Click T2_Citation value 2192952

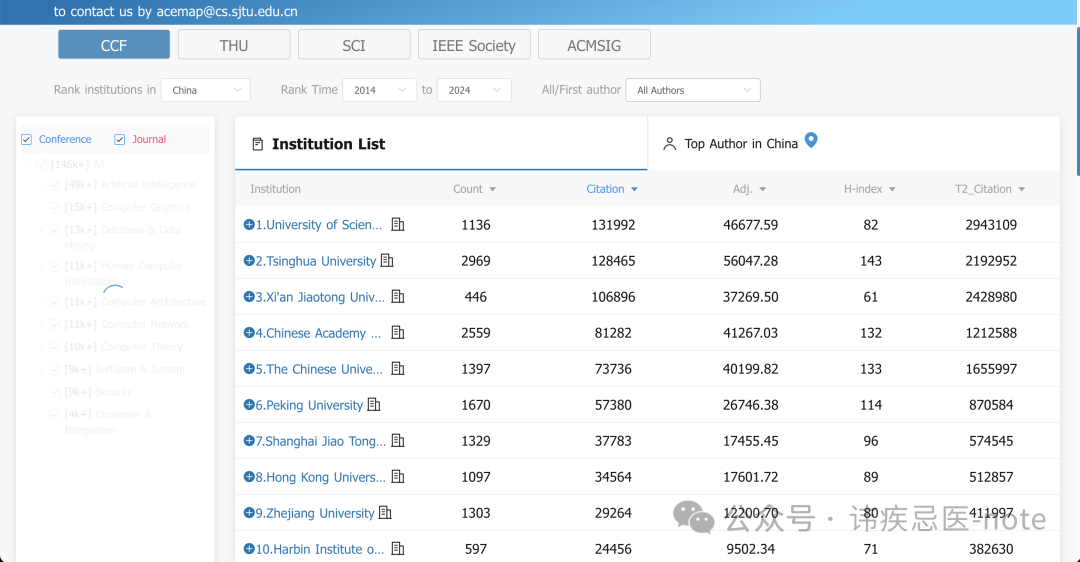coord(991,260)
